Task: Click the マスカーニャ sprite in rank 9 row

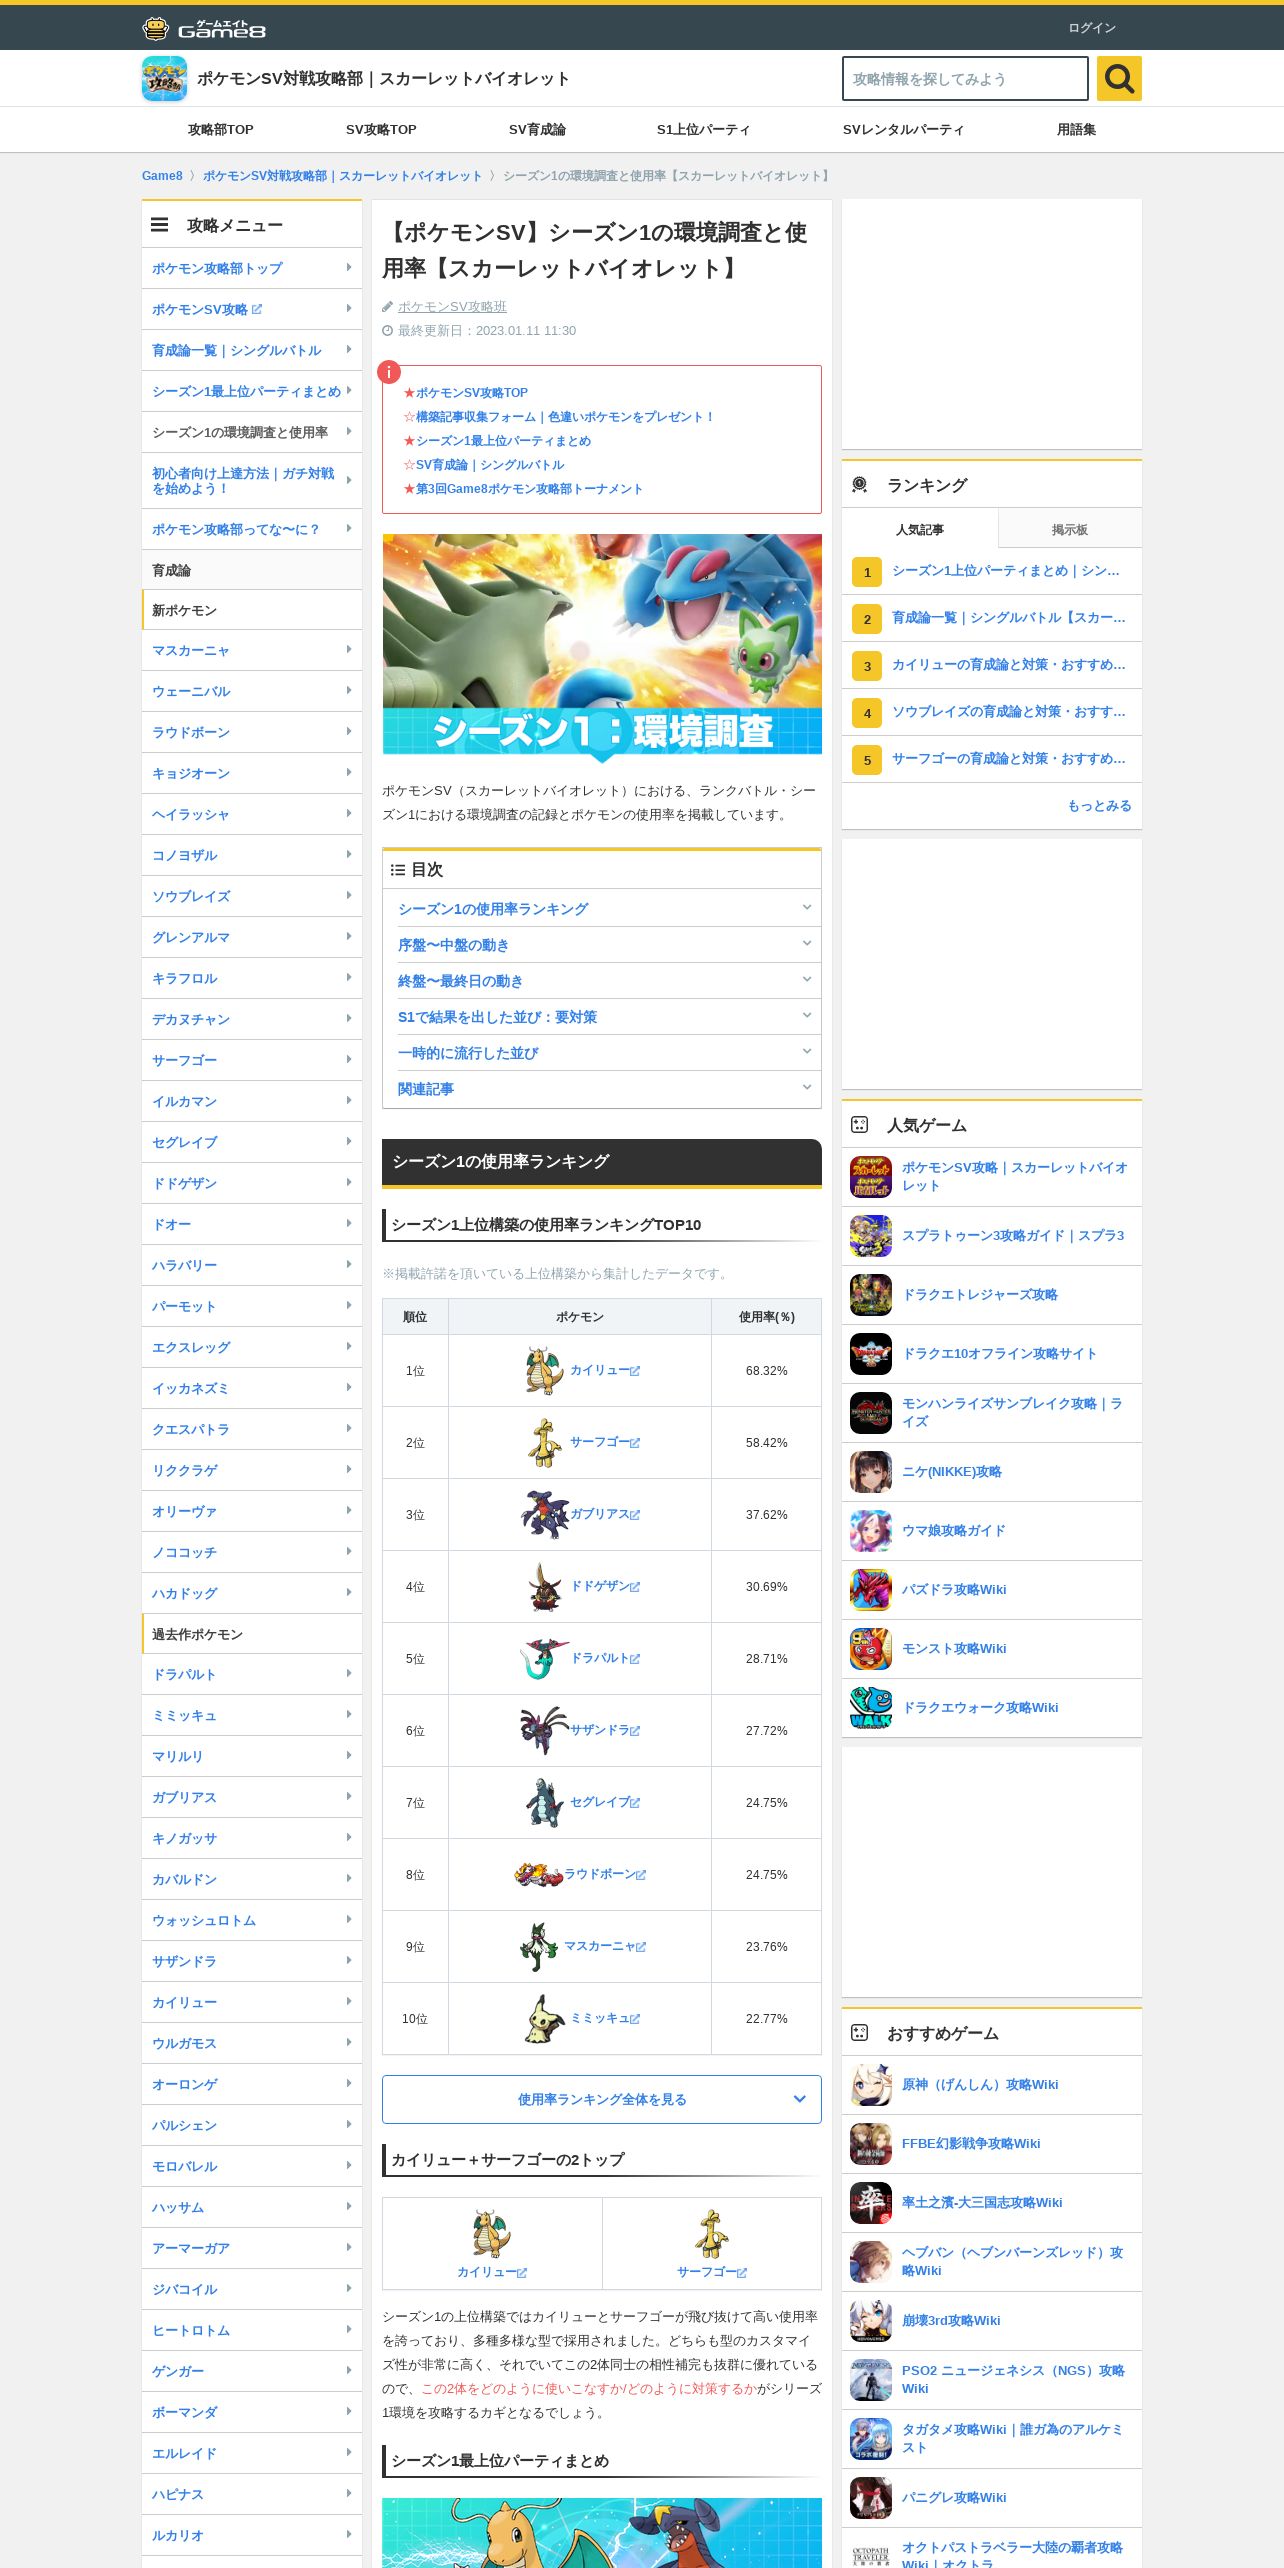Action: (x=539, y=1946)
